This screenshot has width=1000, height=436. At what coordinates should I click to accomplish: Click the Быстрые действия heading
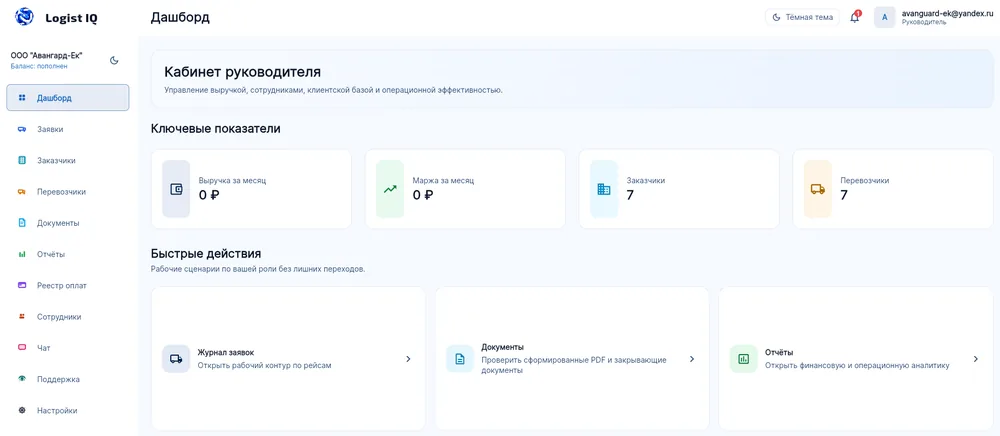(206, 254)
